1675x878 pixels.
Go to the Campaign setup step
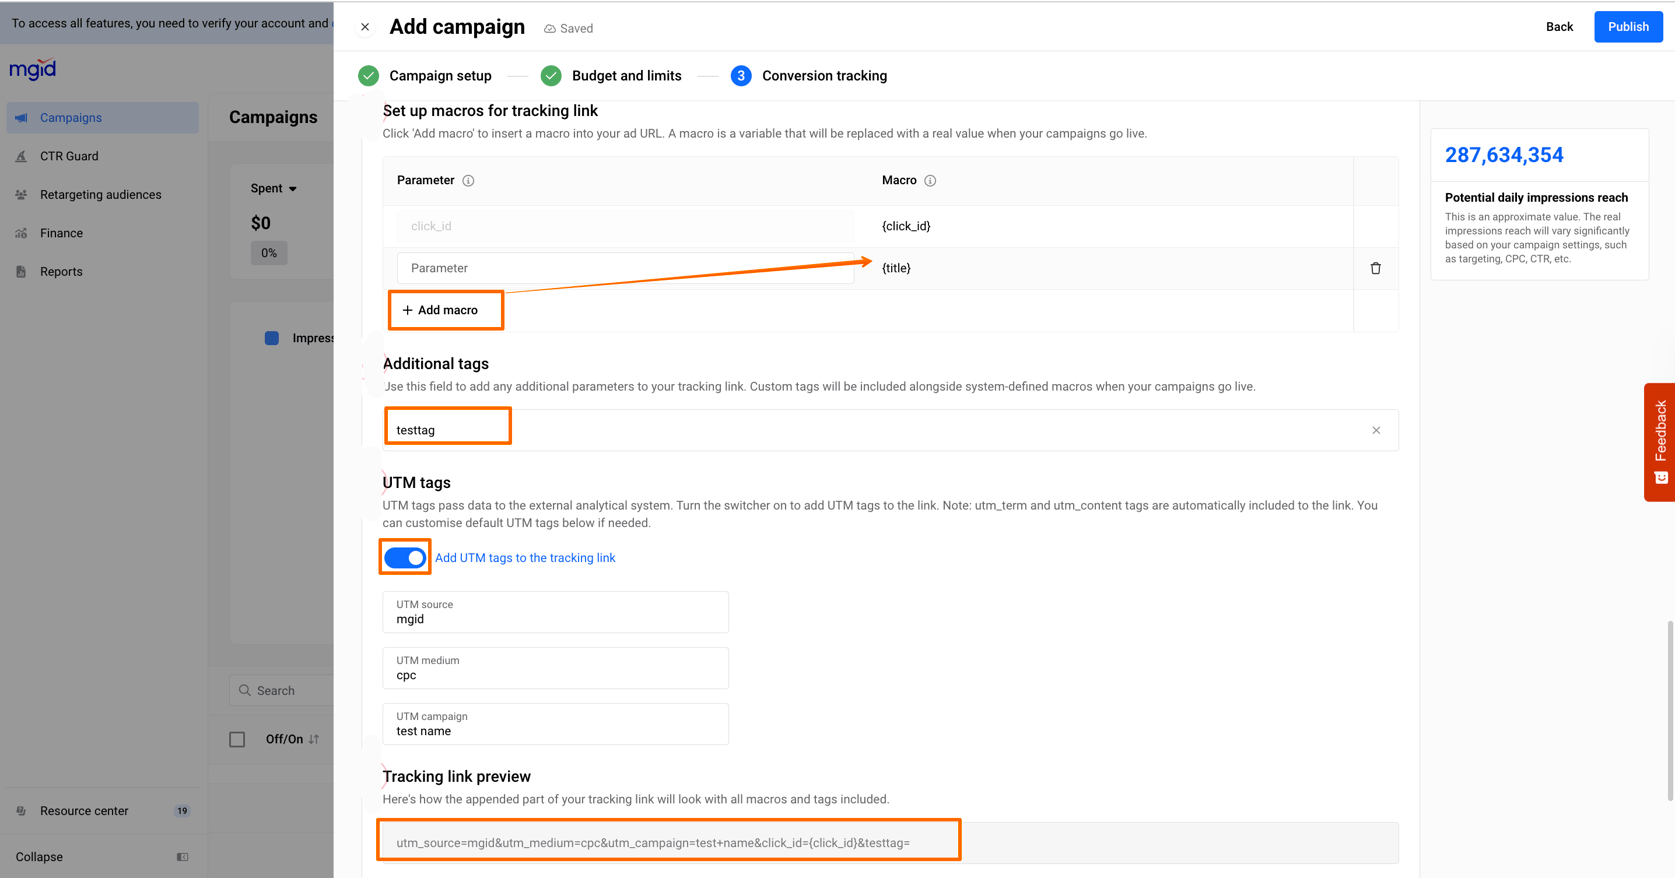(x=440, y=76)
